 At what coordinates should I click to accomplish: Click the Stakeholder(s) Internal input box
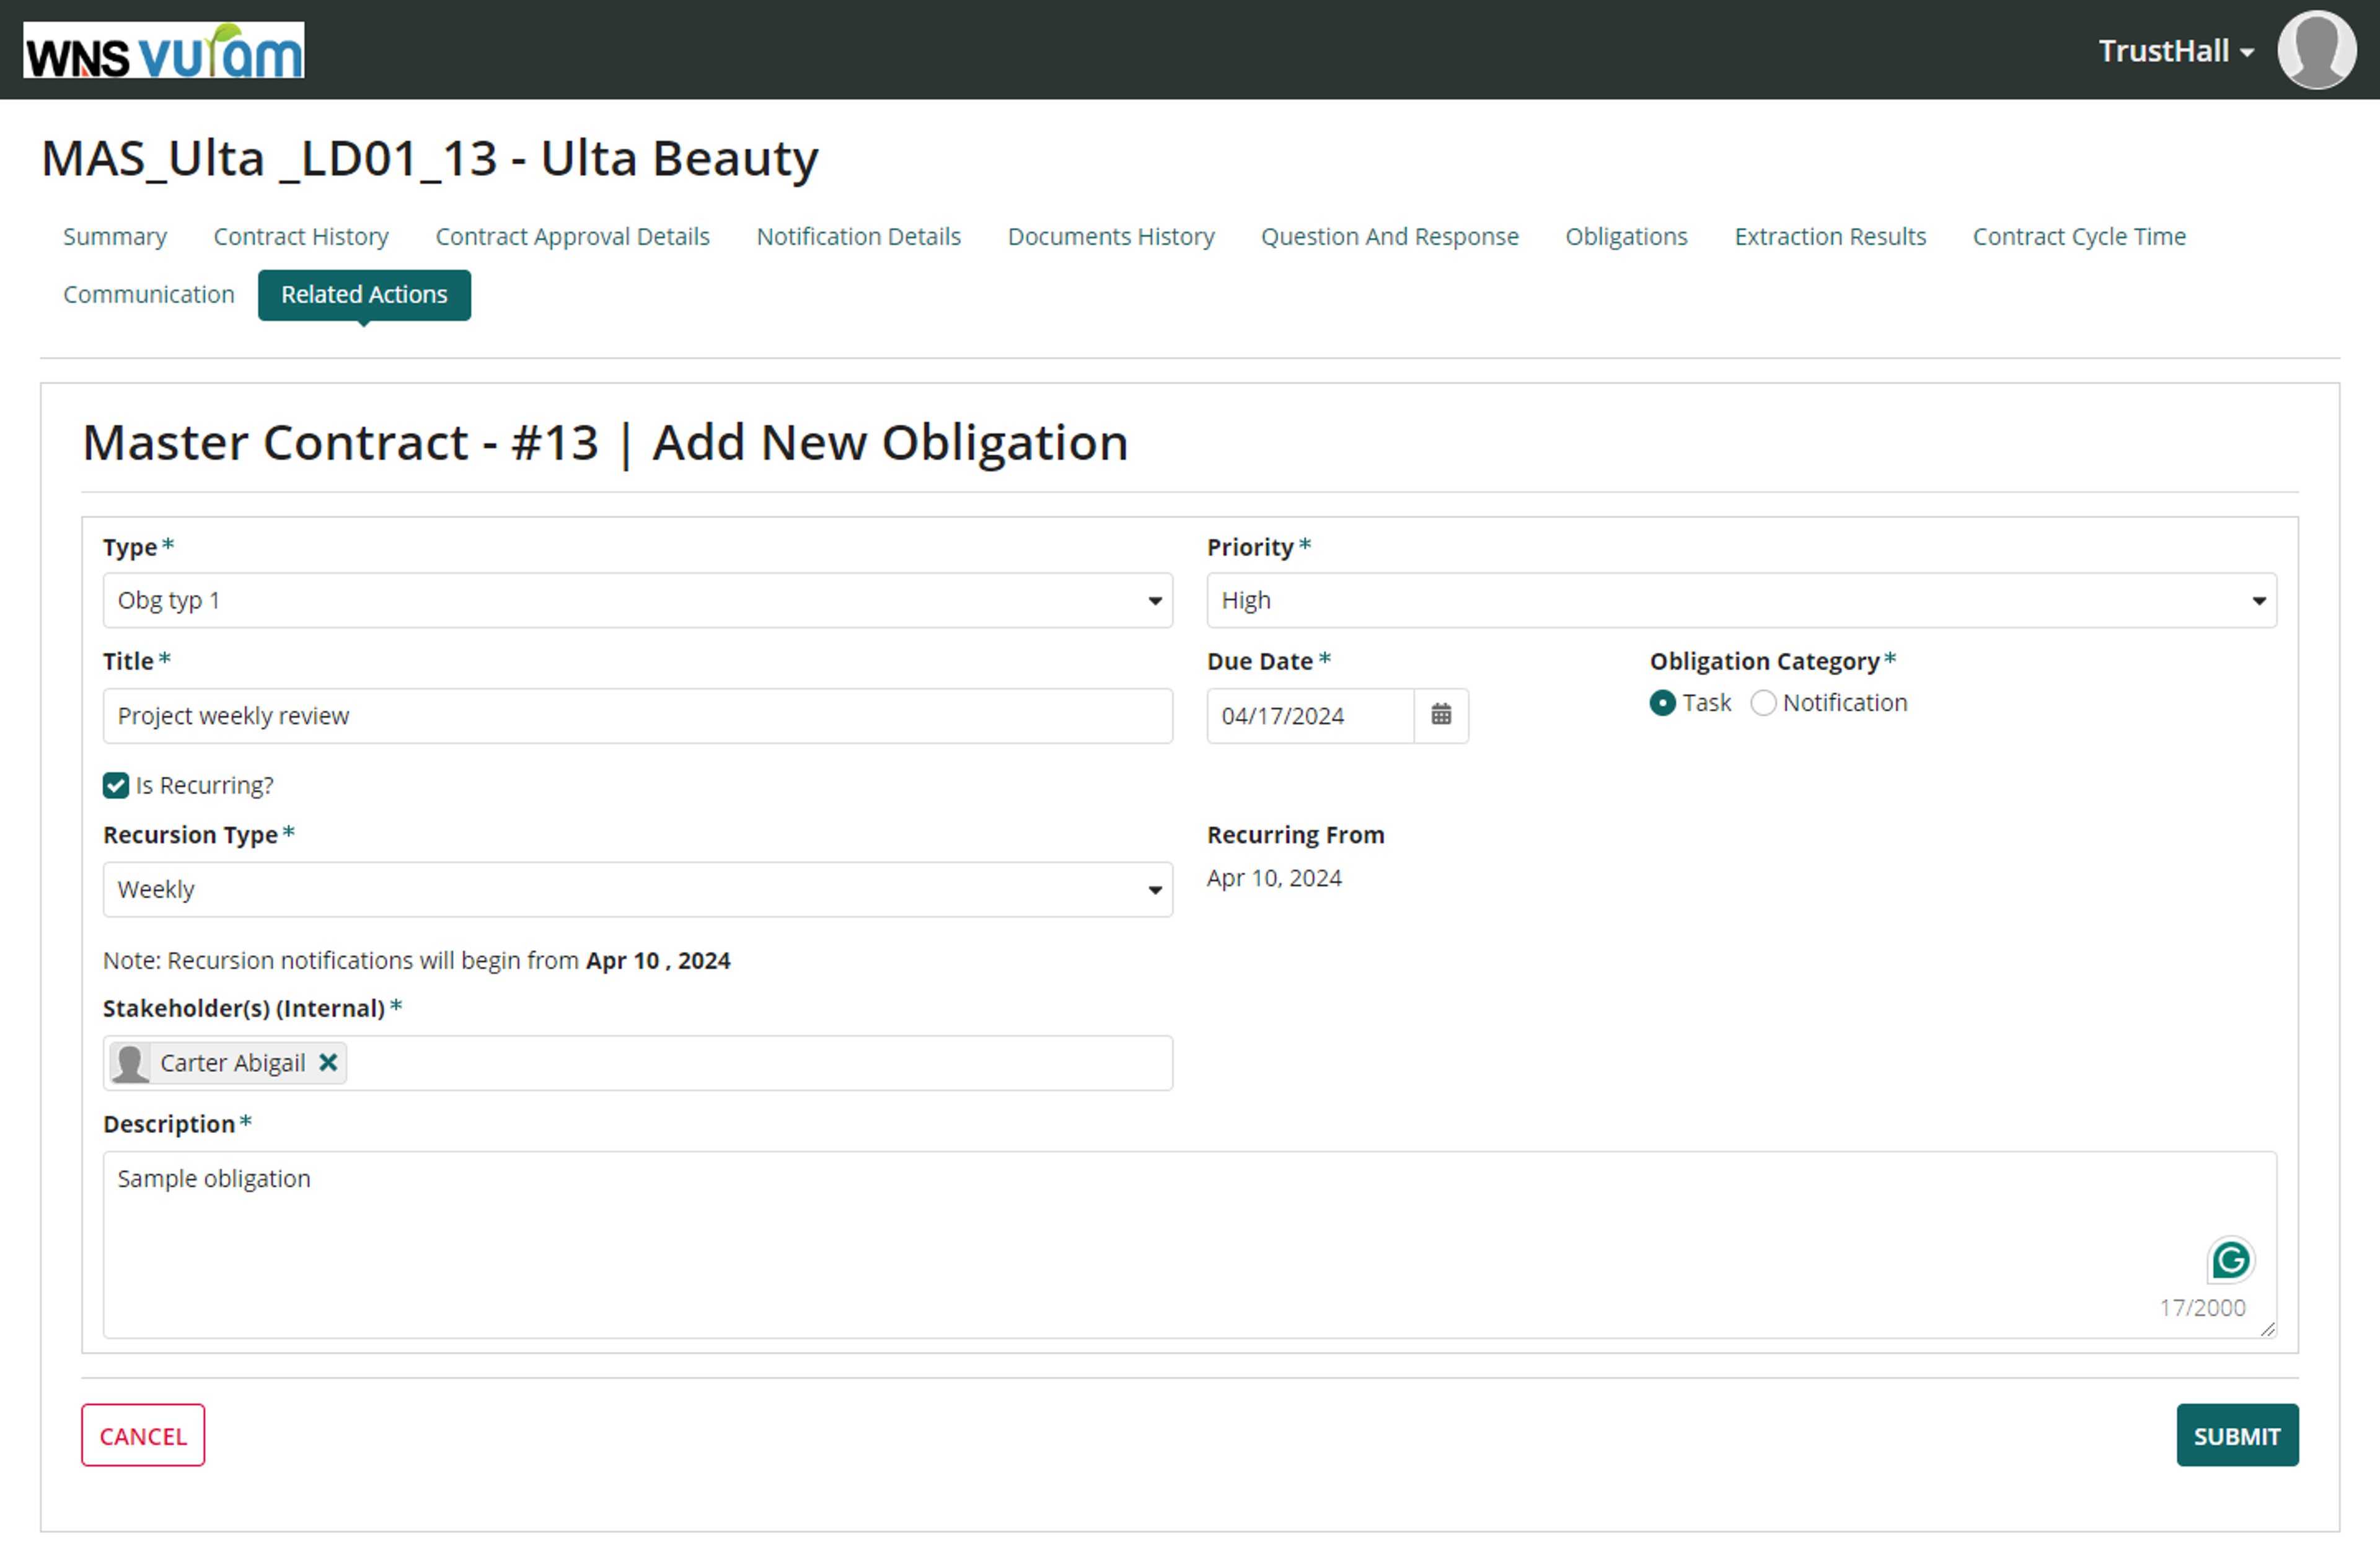[638, 1063]
